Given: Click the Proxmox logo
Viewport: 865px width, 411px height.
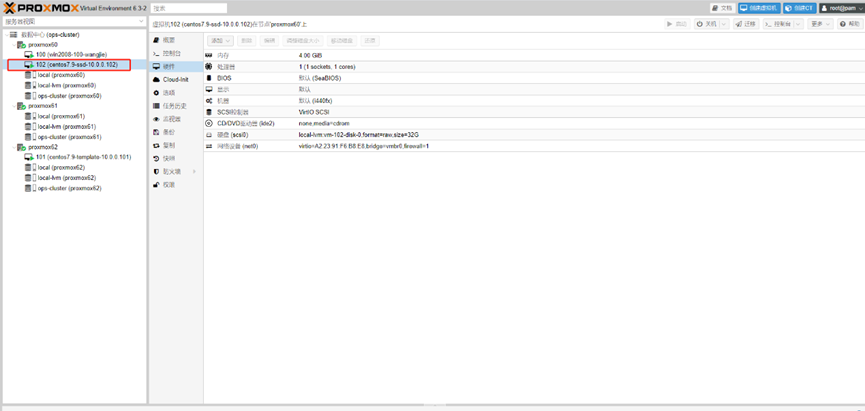Looking at the screenshot, I should click(x=41, y=8).
